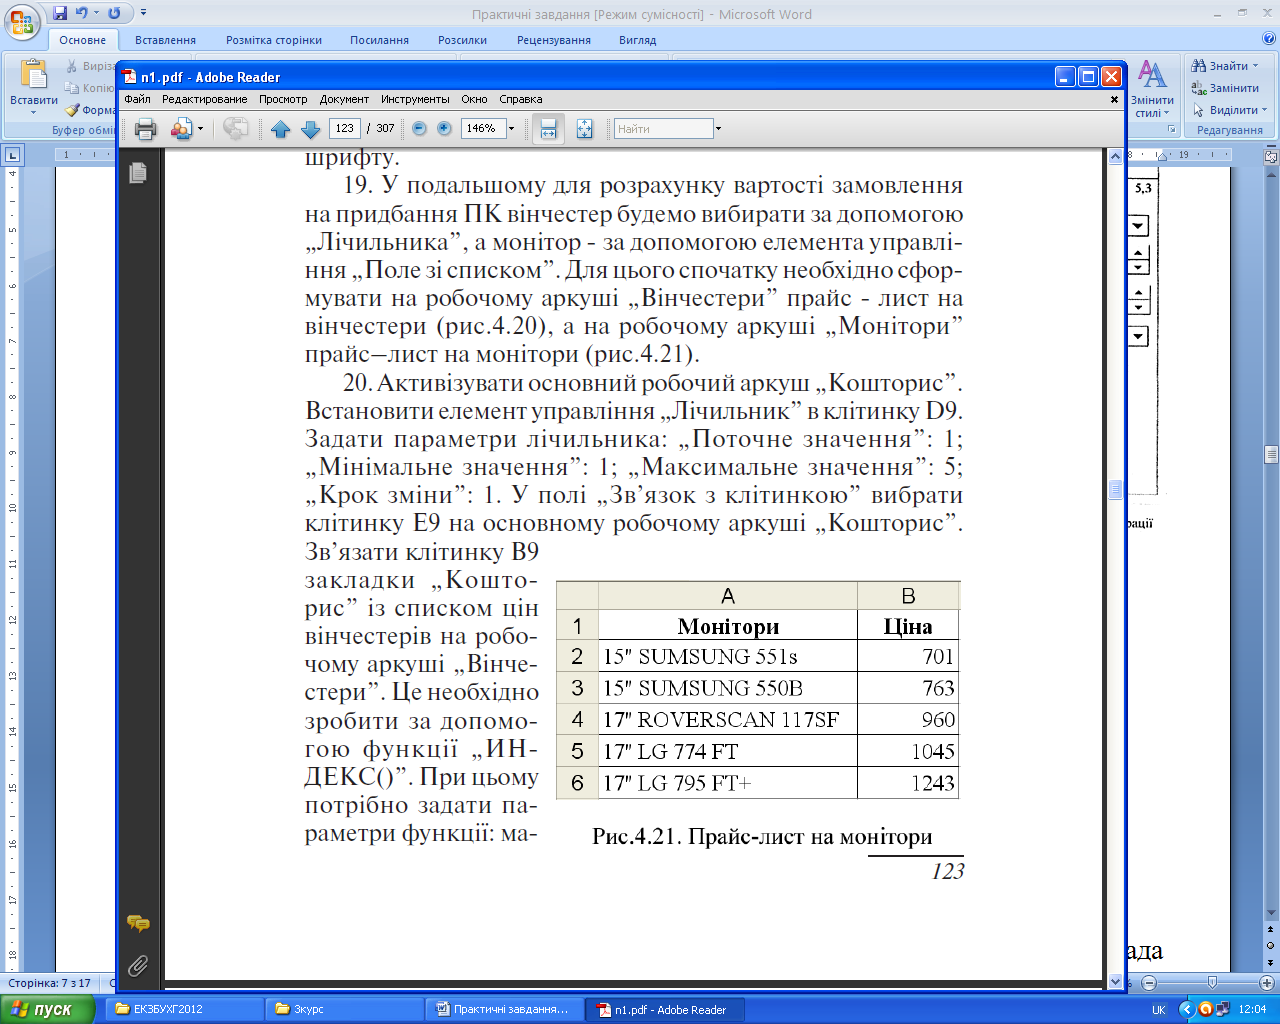1280x1024 pixels.
Task: Click the Word help question mark icon
Action: pyautogui.click(x=1269, y=38)
